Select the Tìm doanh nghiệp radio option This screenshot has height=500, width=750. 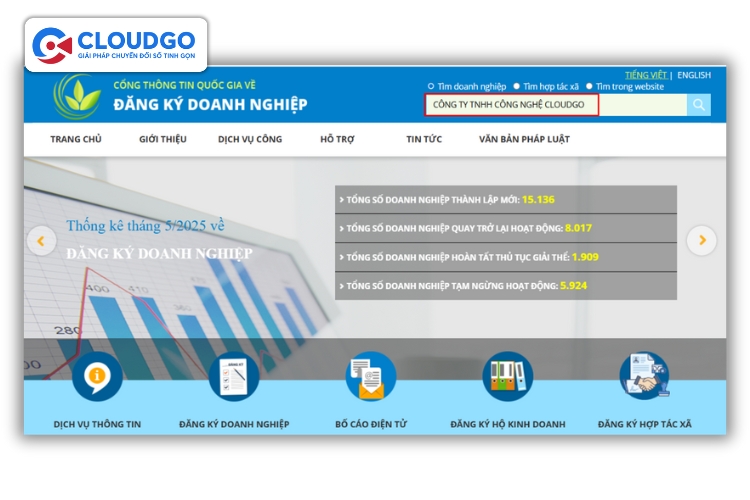[x=431, y=87]
